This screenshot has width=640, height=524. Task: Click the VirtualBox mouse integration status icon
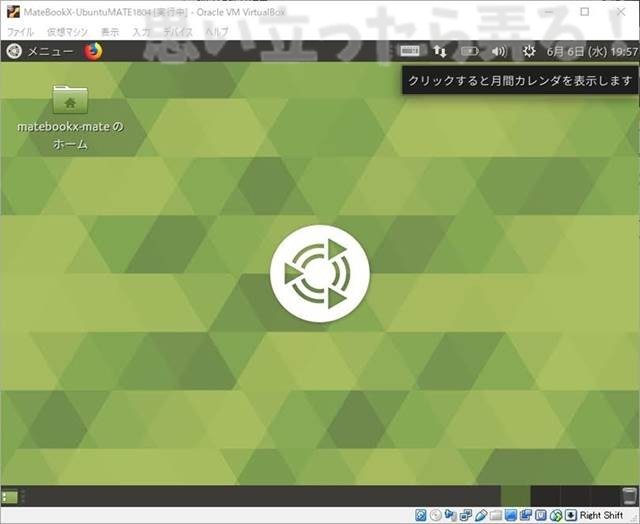tap(556, 515)
